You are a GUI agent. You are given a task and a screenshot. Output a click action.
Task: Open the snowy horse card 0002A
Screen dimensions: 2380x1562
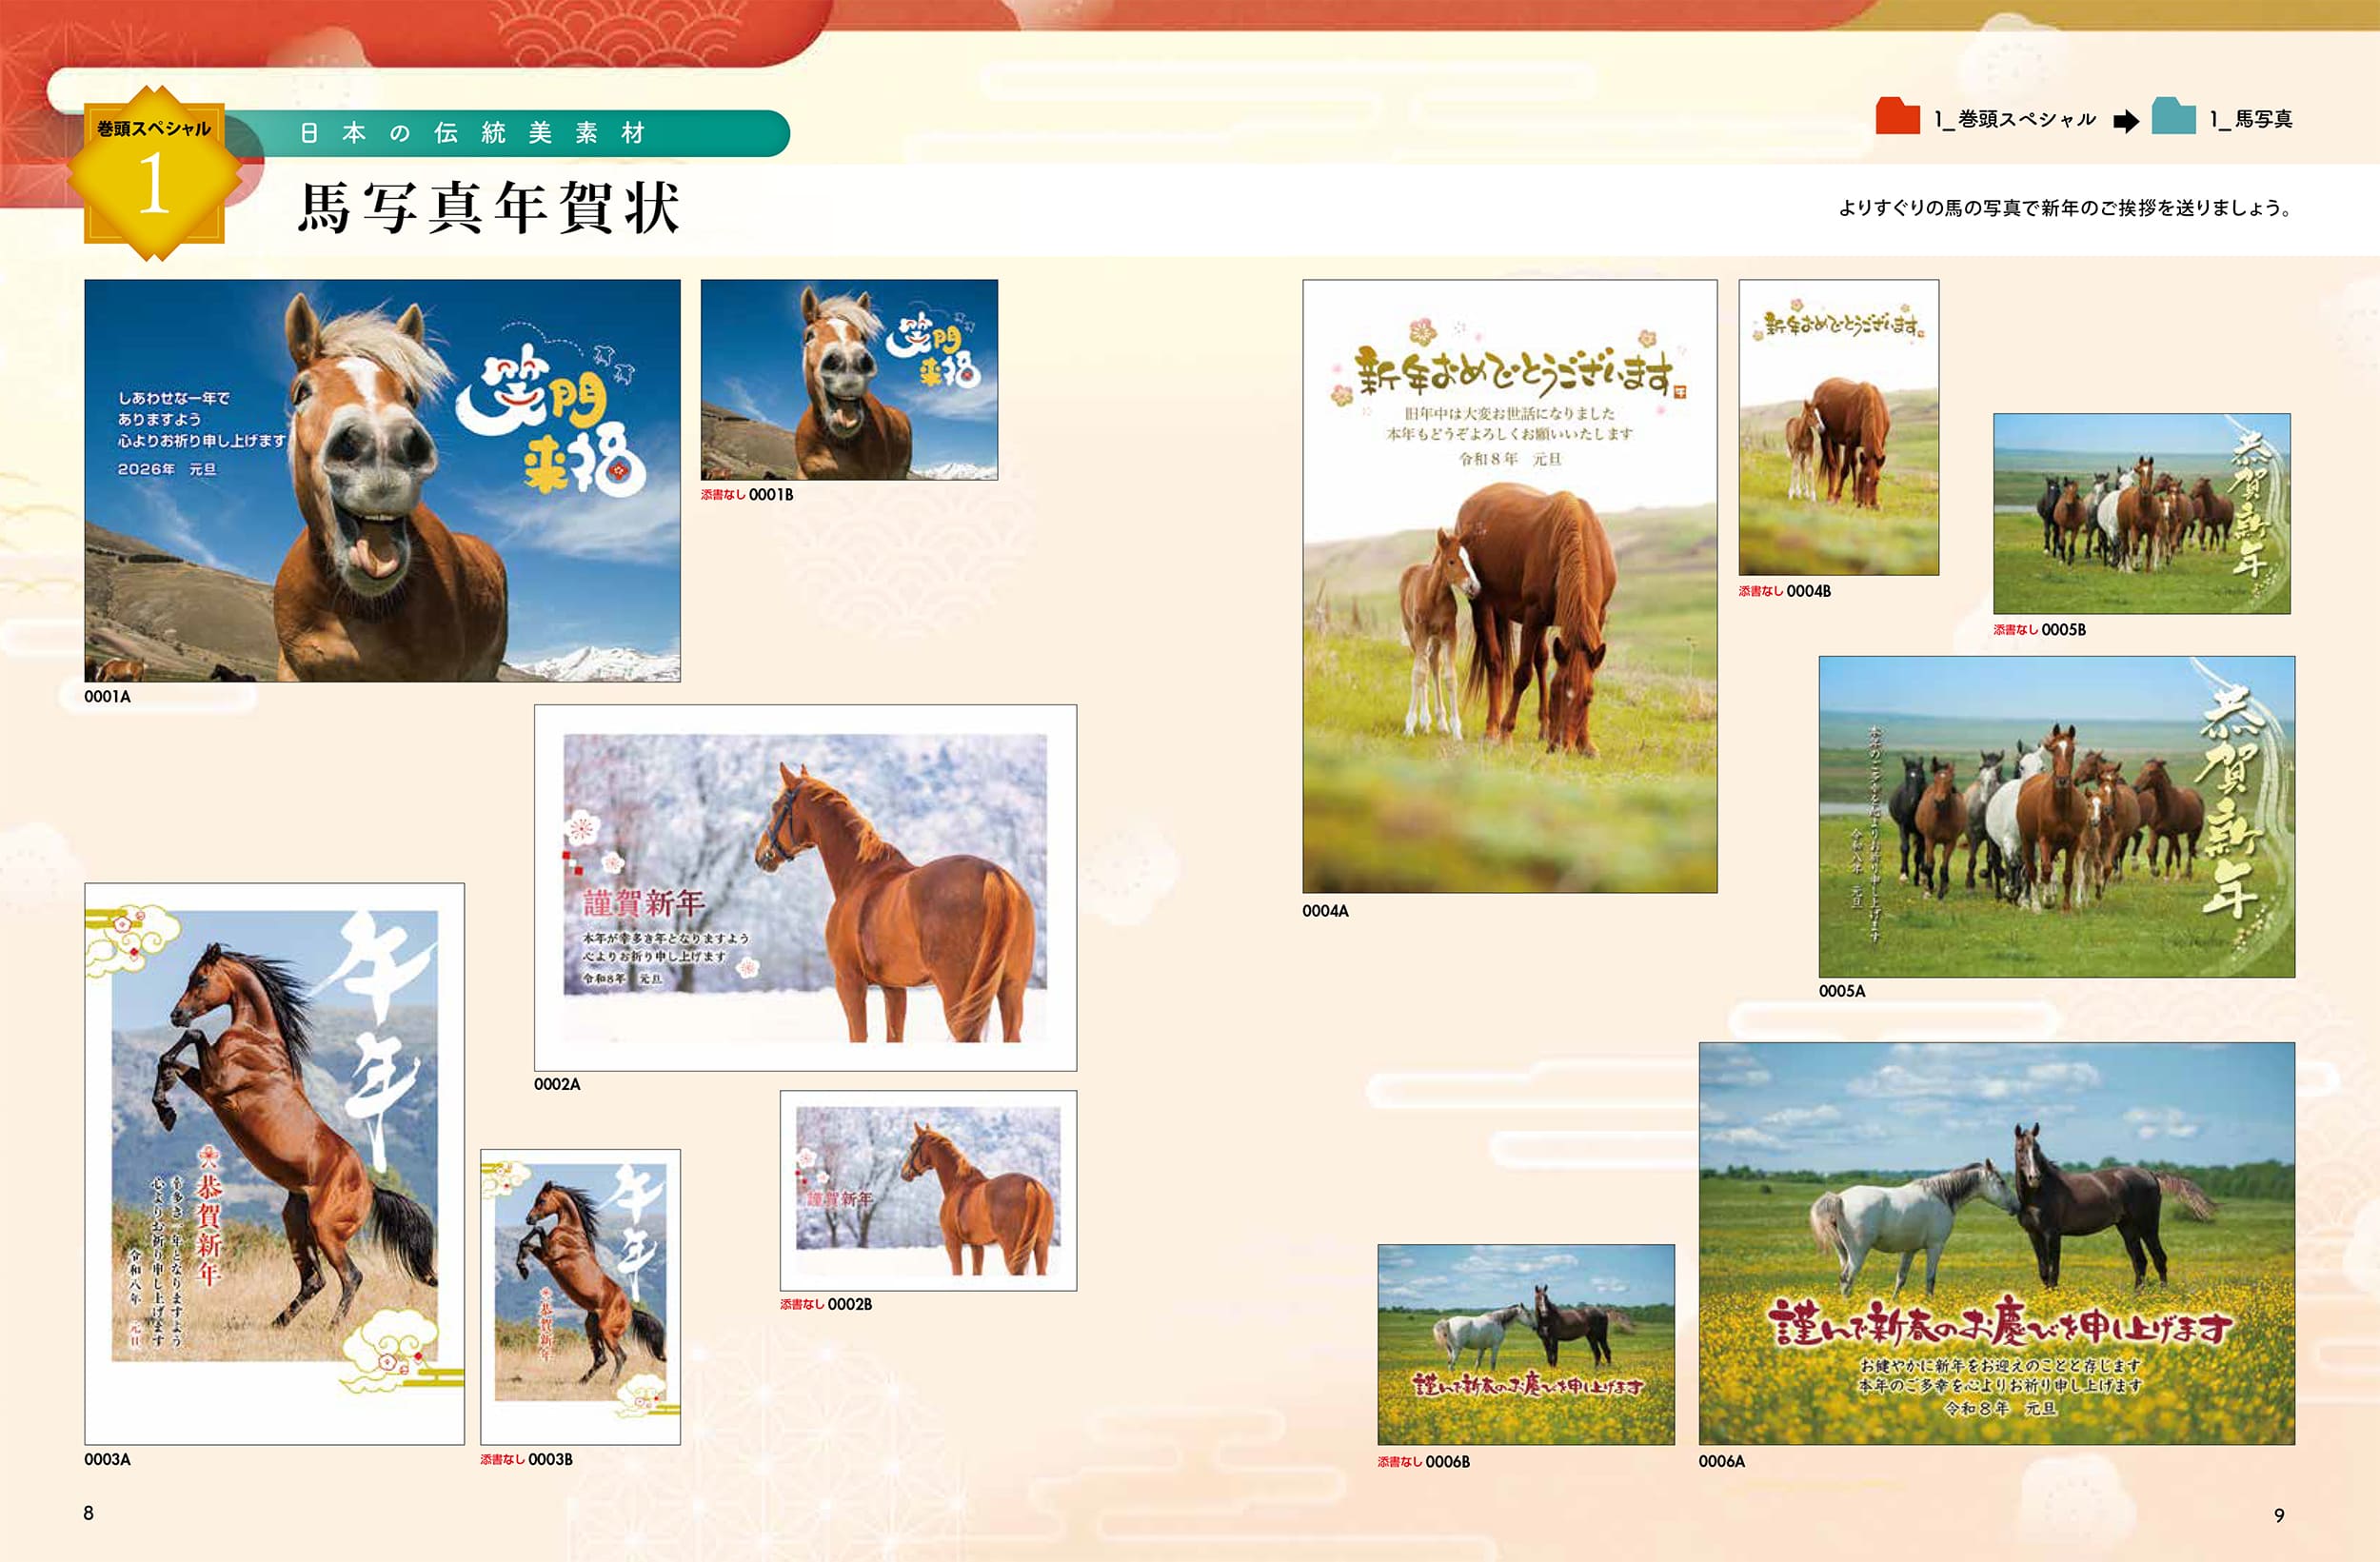(805, 887)
